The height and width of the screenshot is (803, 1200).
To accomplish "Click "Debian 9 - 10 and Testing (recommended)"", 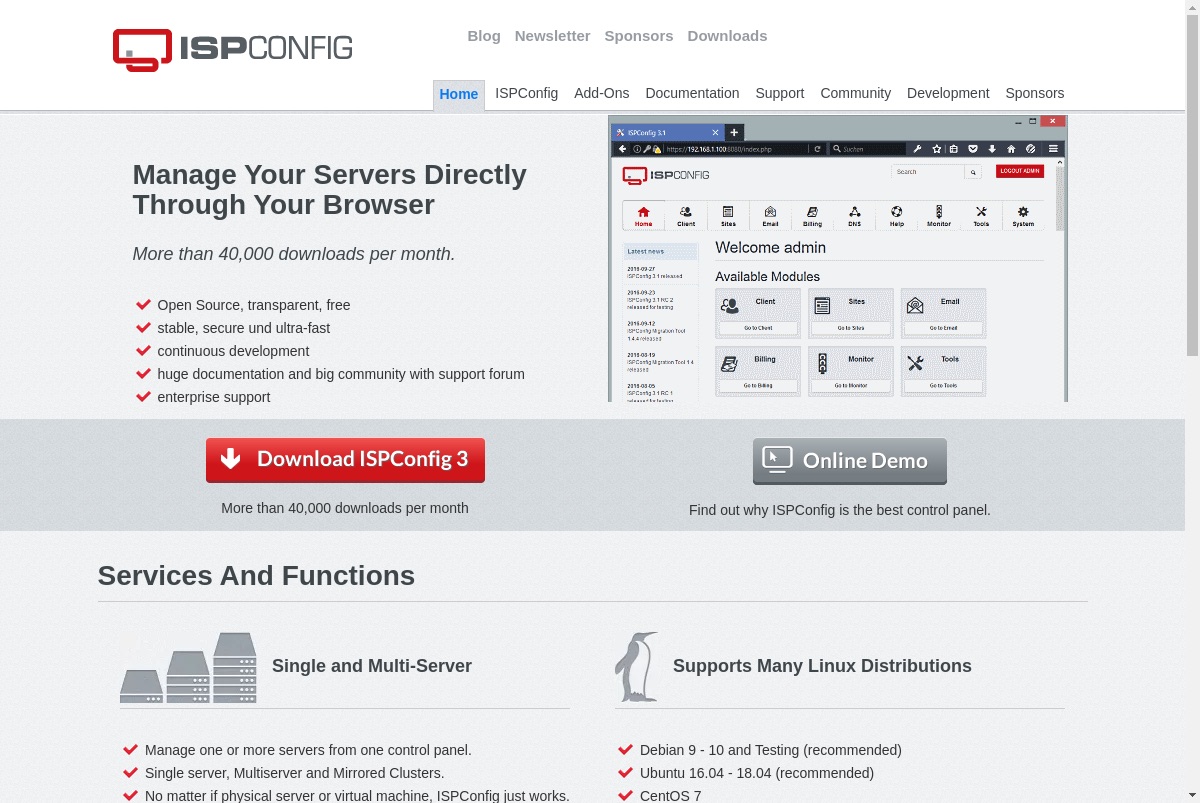I will [771, 750].
